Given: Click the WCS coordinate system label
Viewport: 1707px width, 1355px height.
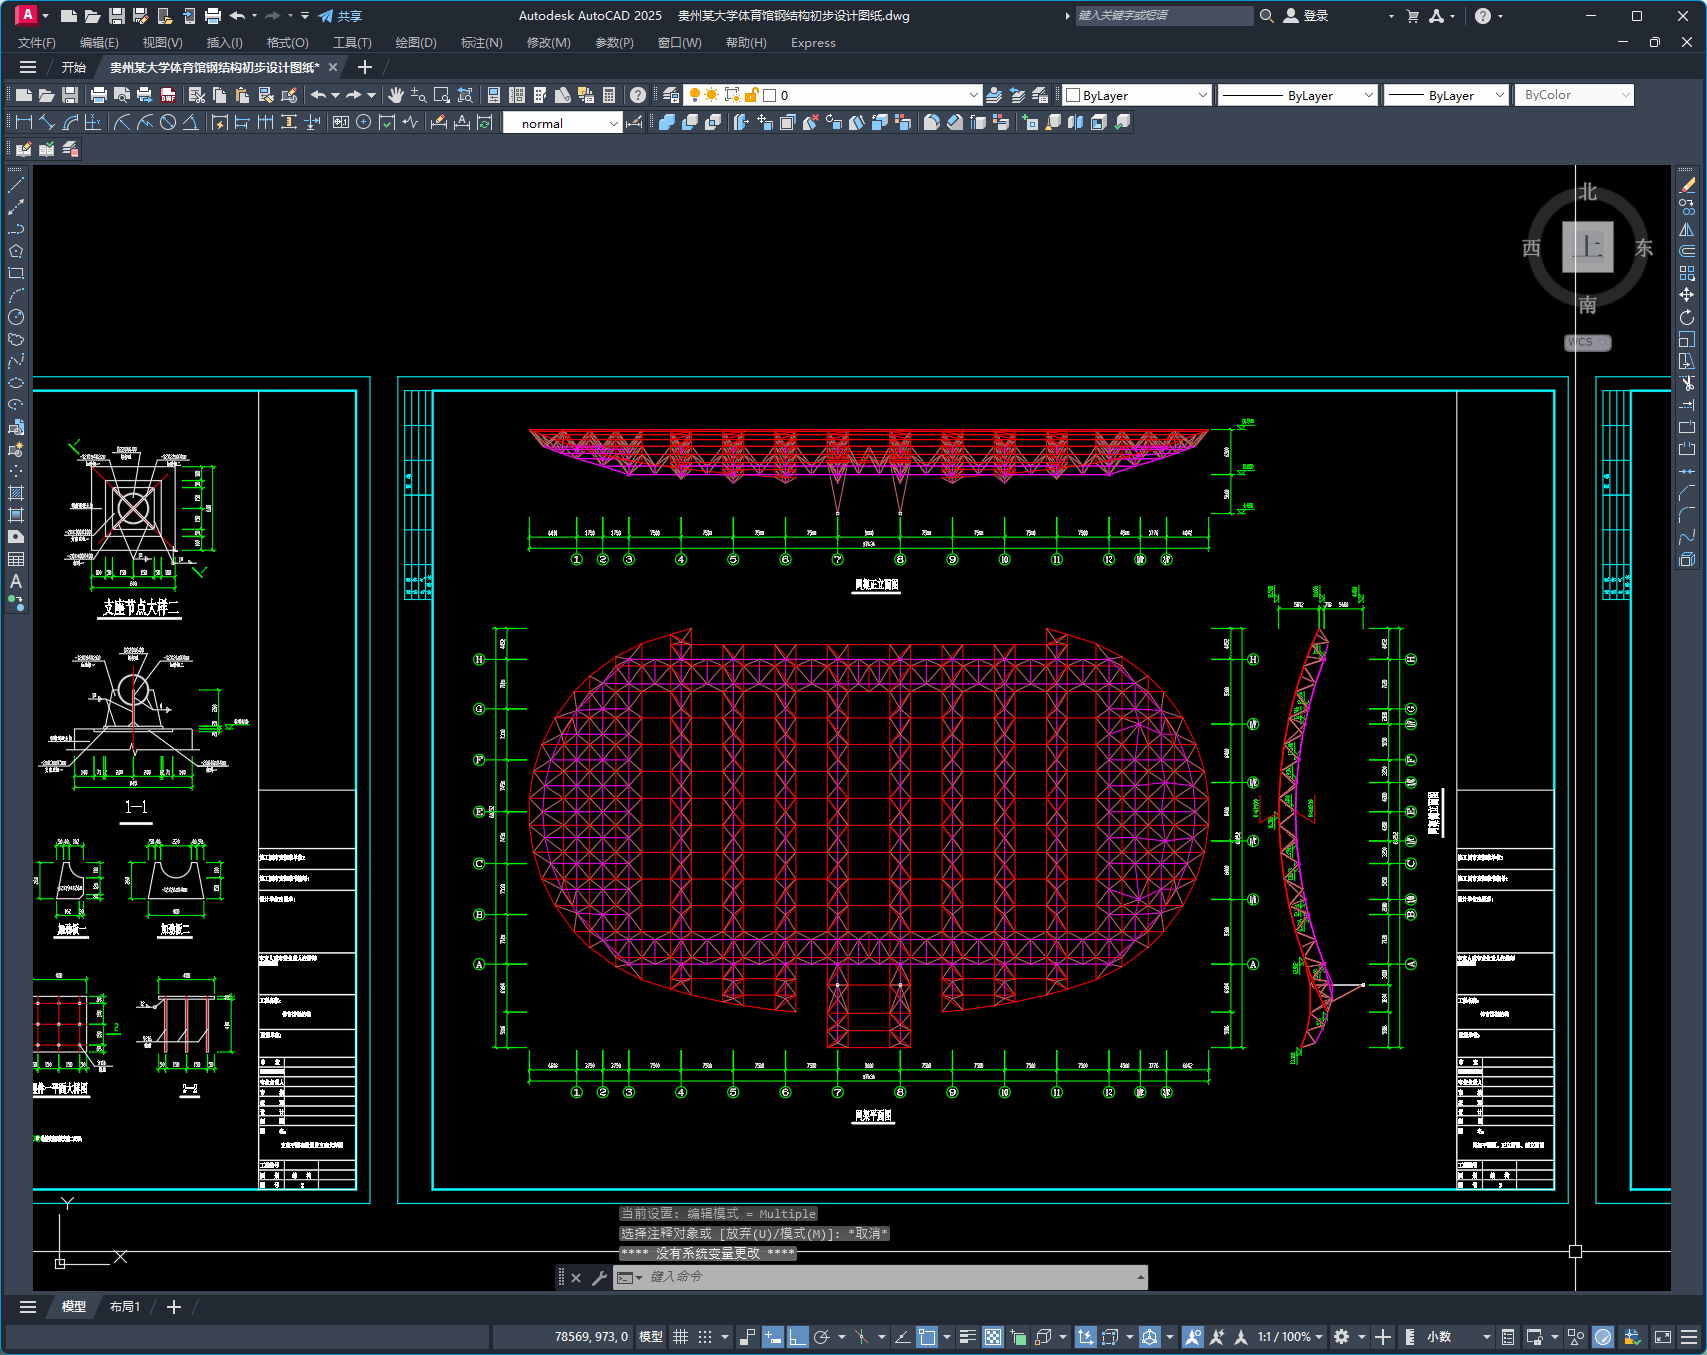Looking at the screenshot, I should (1587, 342).
